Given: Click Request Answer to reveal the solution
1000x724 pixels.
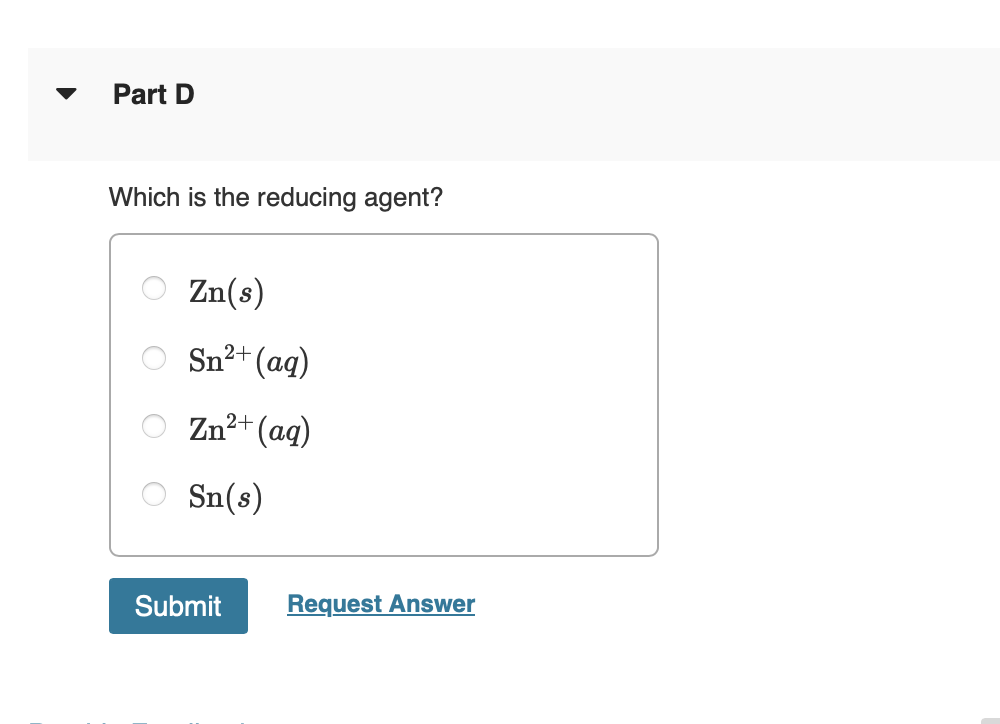Looking at the screenshot, I should pos(380,603).
